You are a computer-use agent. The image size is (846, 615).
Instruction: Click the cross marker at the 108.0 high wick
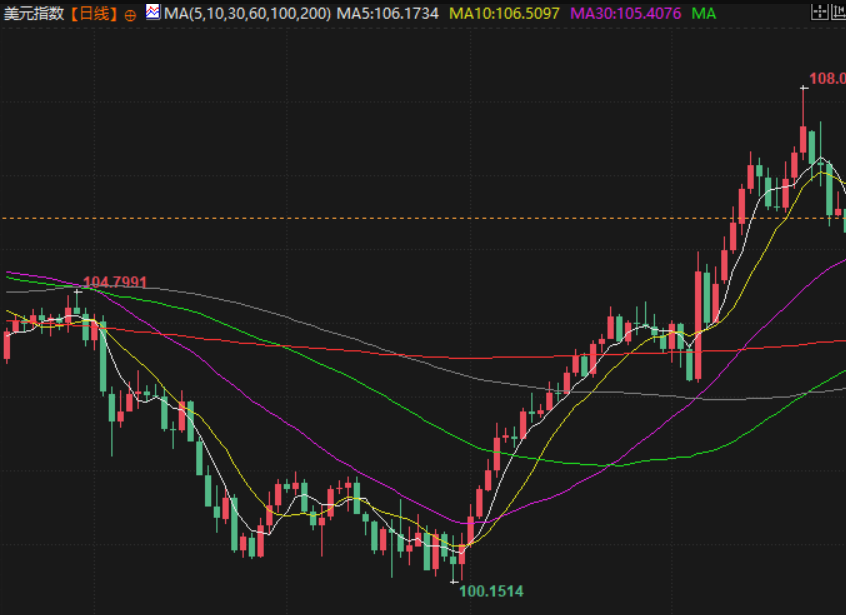click(x=803, y=89)
